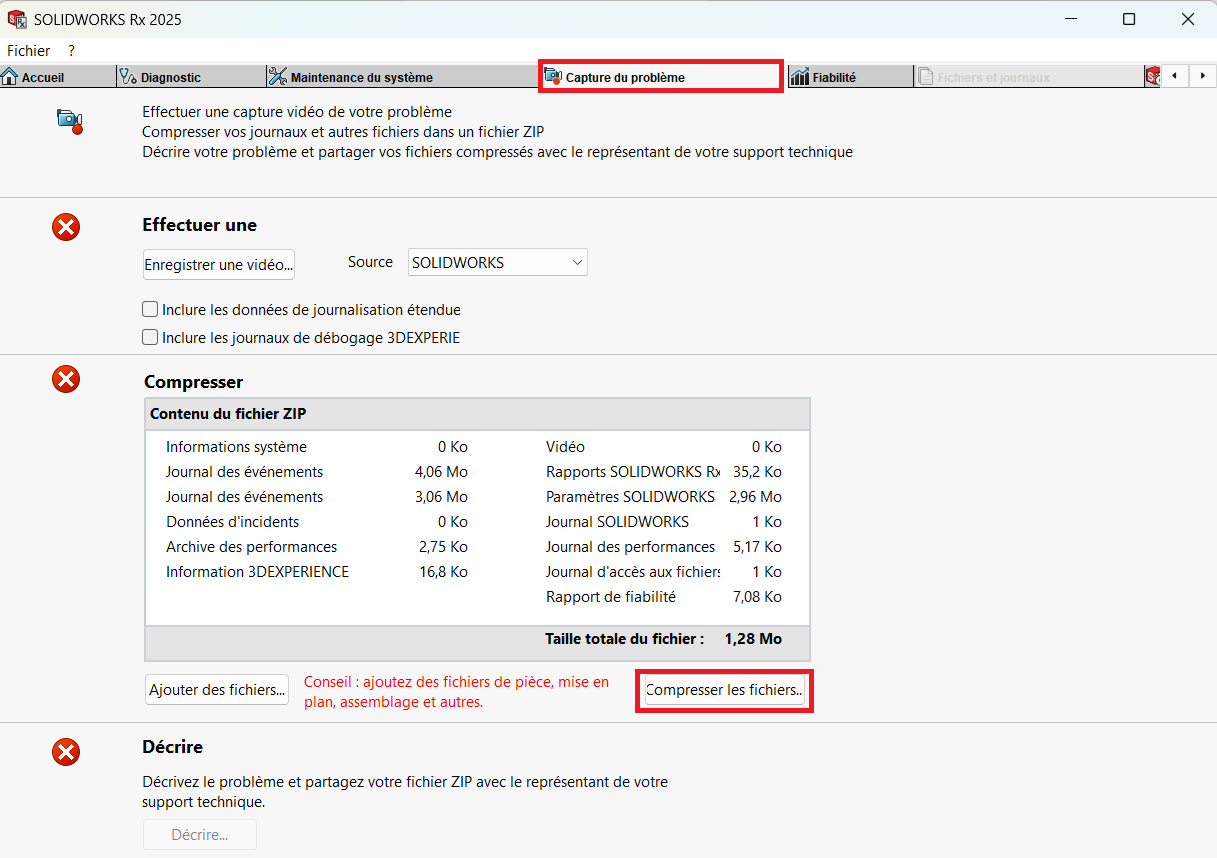Click the Accueil house icon
Viewport: 1217px width, 858px height.
pyautogui.click(x=10, y=77)
